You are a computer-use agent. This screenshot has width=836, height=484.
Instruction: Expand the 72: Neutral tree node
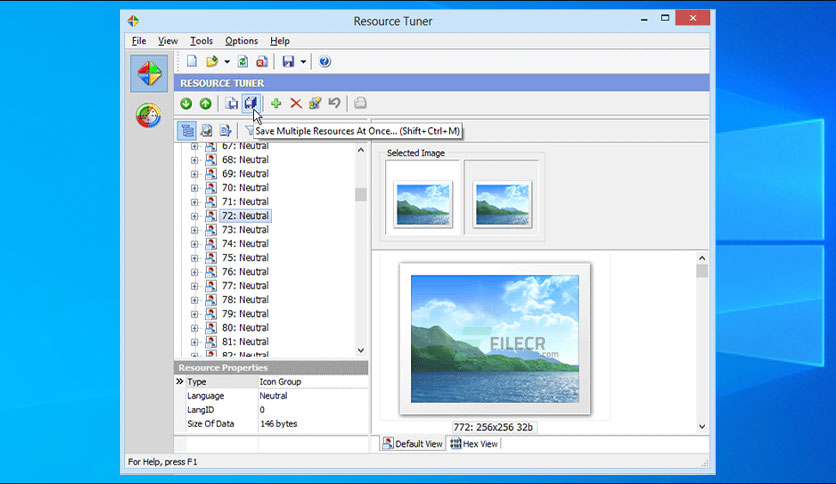[x=195, y=216]
